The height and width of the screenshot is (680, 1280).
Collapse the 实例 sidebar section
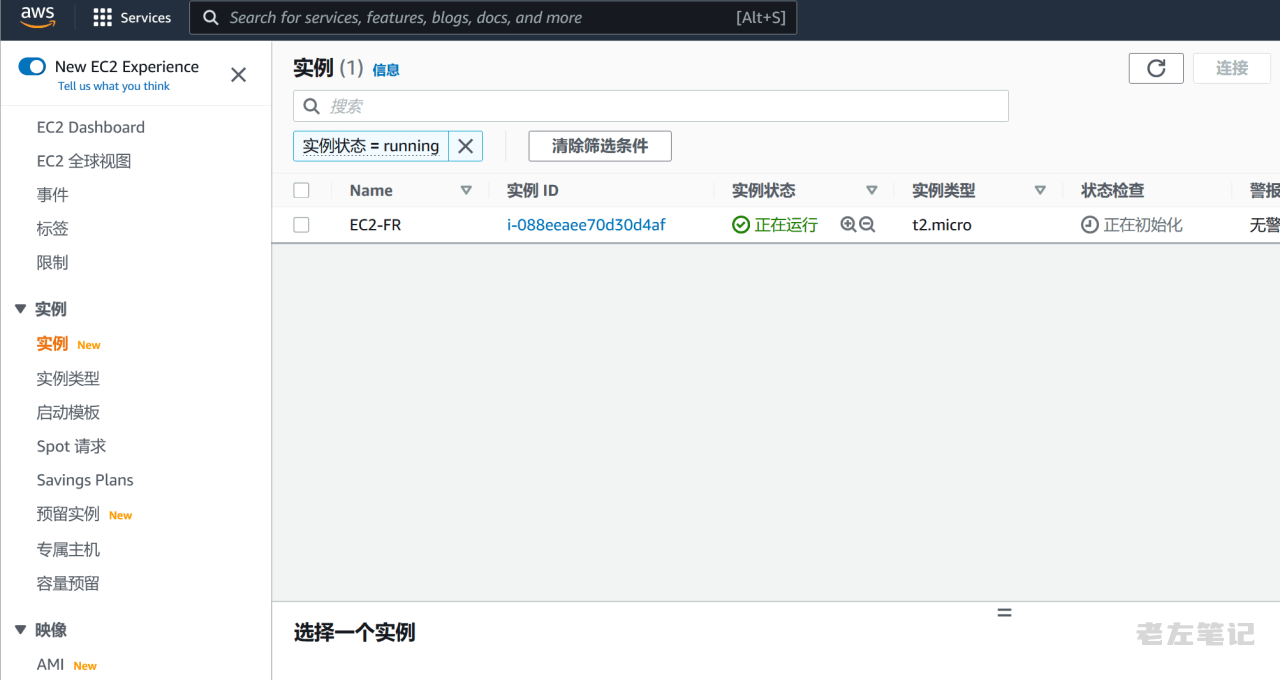point(20,309)
